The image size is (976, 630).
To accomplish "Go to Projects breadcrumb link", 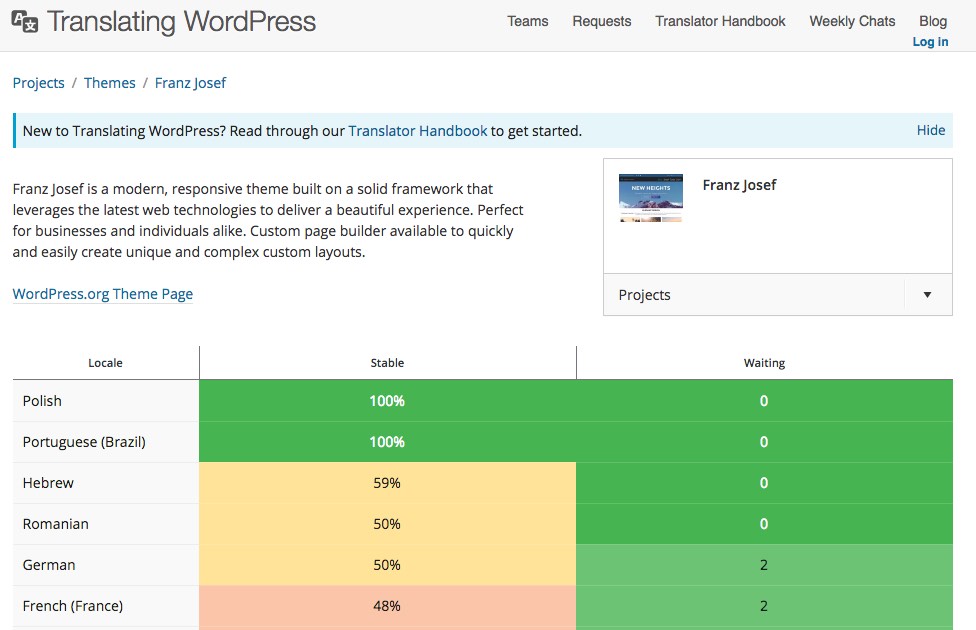I will coord(39,83).
